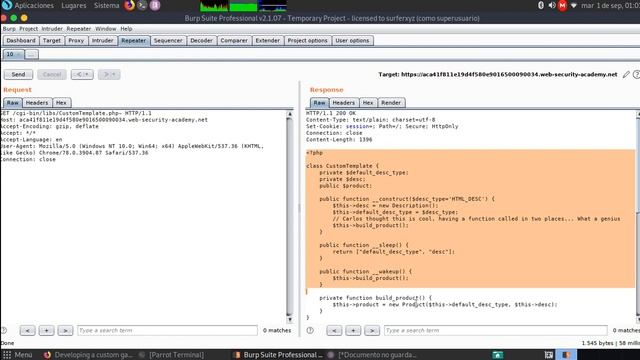Click the response search term field
The height and width of the screenshot is (360, 640).
[496, 330]
